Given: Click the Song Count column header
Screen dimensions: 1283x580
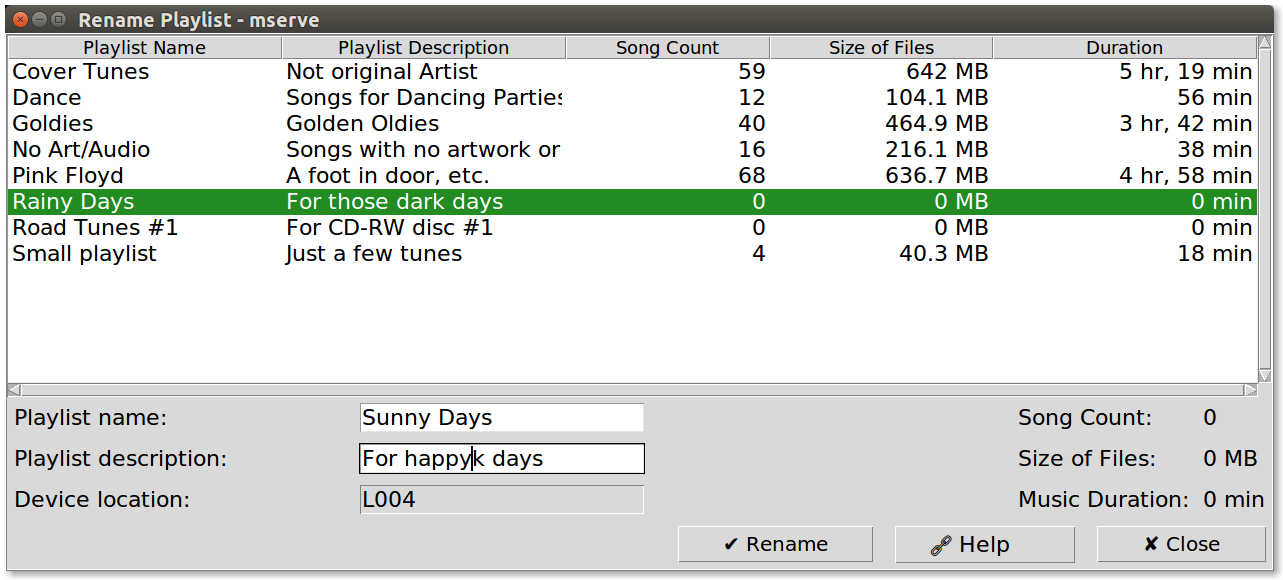Looking at the screenshot, I should pos(667,48).
